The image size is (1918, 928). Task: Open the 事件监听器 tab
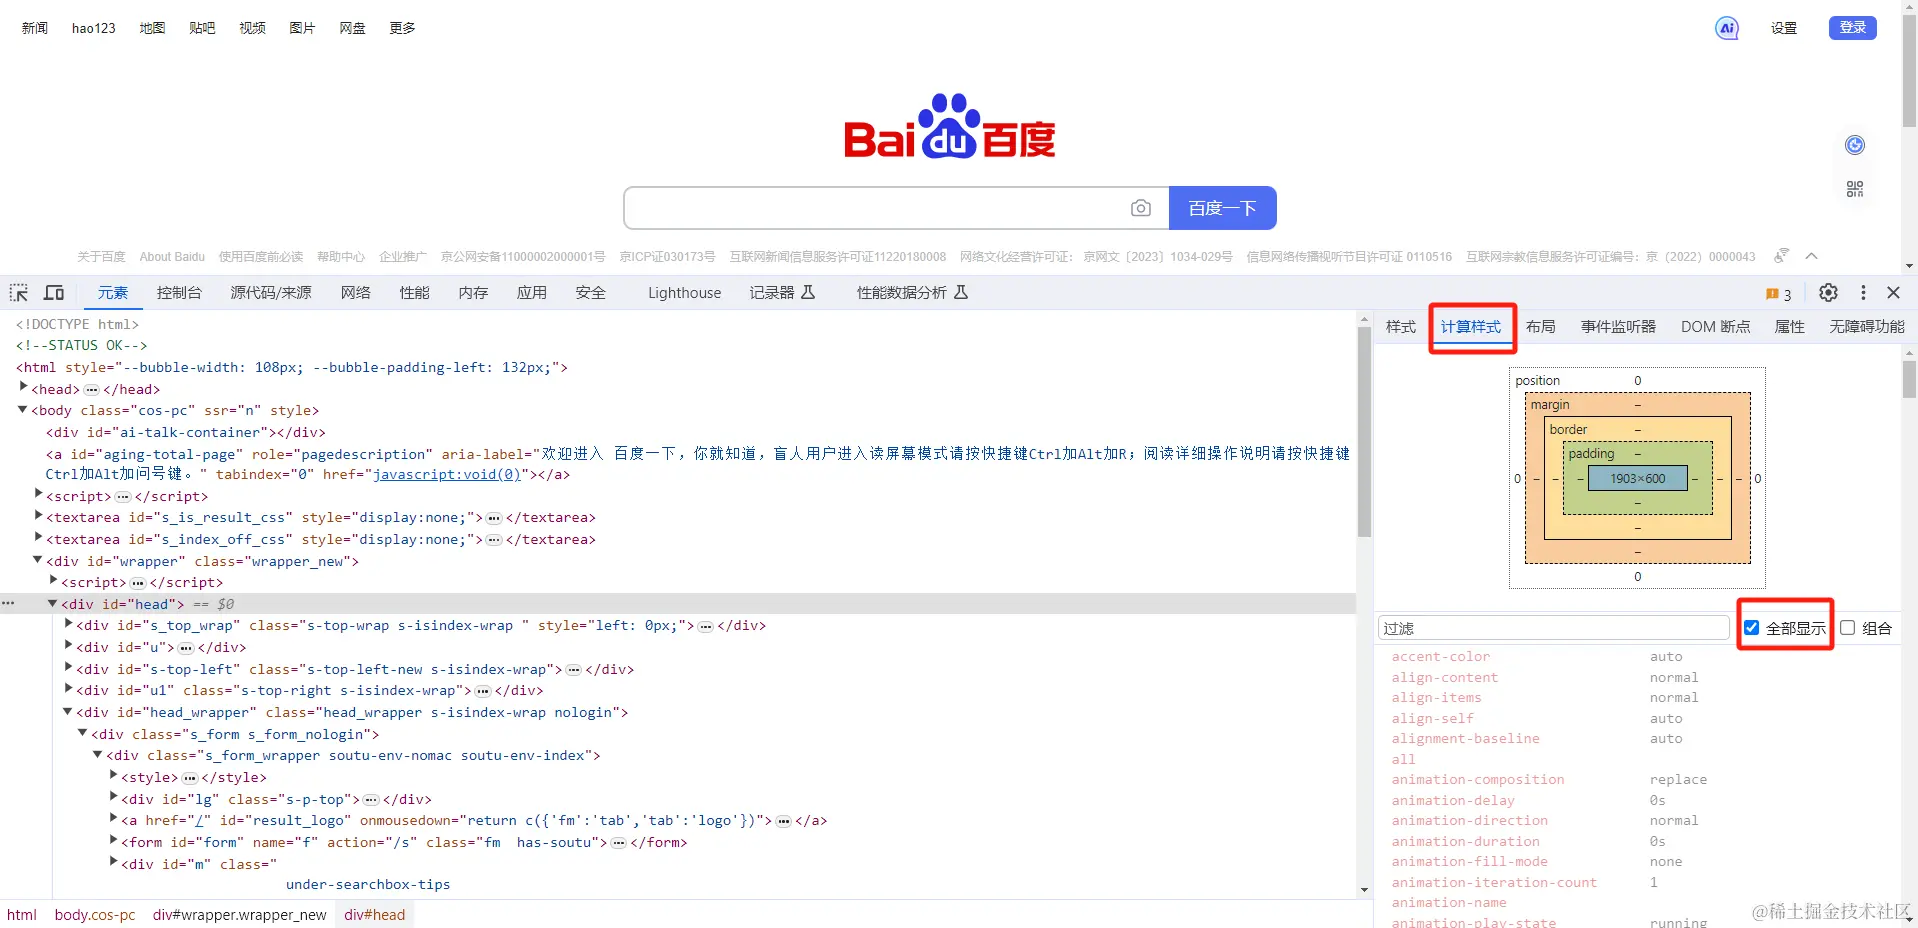pyautogui.click(x=1618, y=327)
